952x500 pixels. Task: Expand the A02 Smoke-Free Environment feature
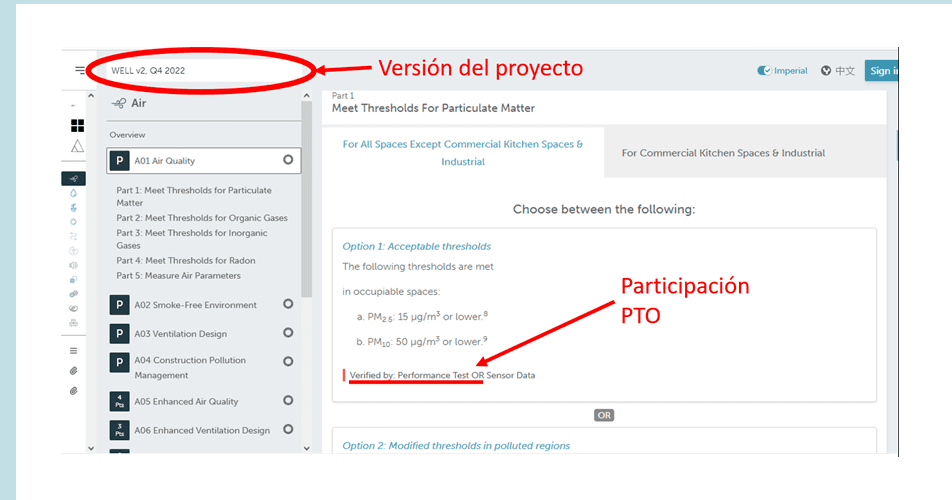pos(196,305)
